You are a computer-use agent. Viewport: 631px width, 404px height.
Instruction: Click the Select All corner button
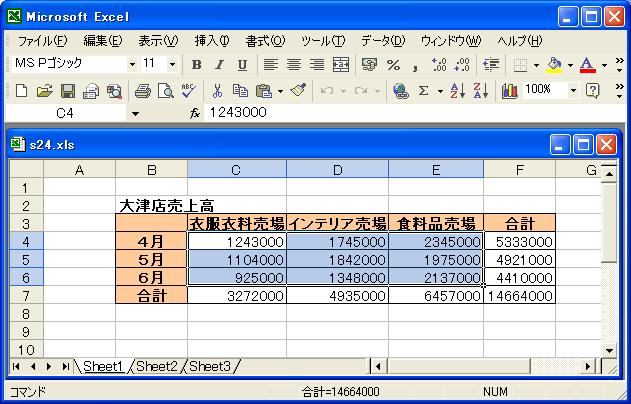pyautogui.click(x=26, y=169)
